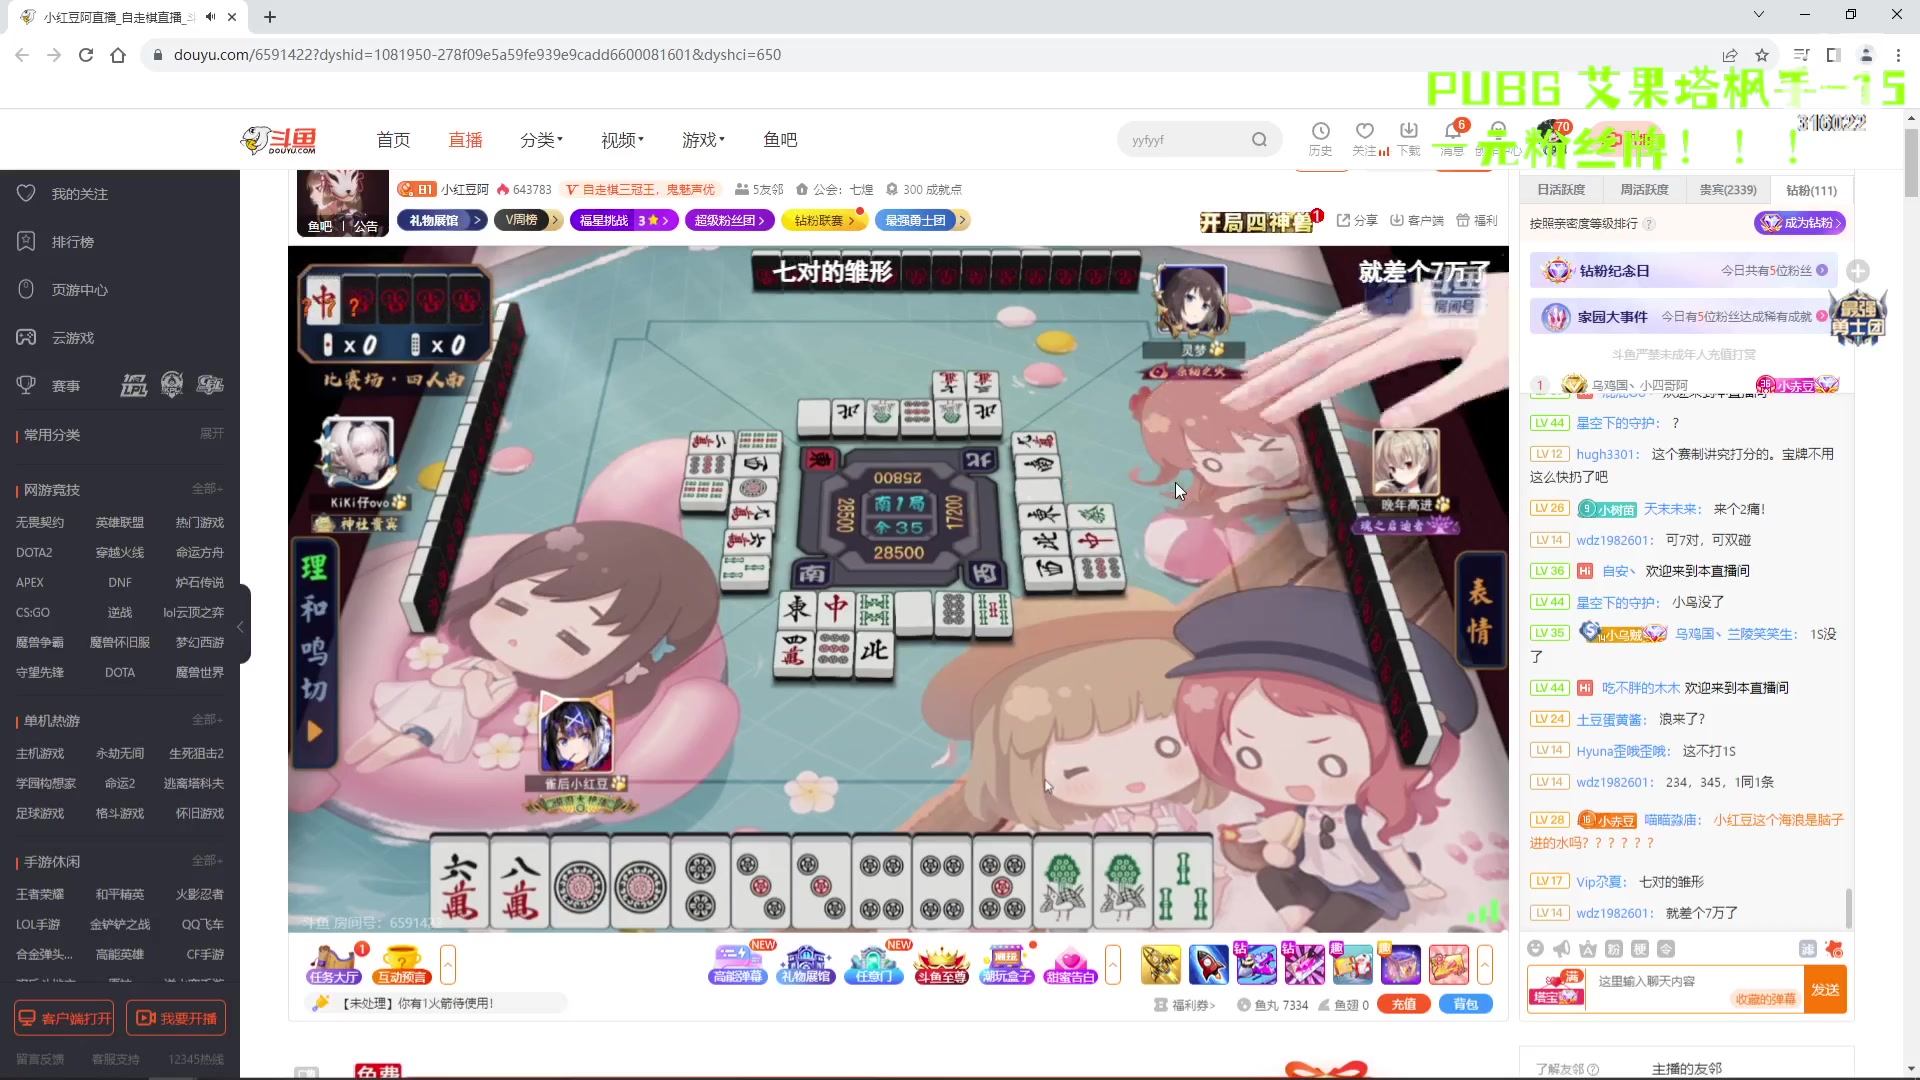The width and height of the screenshot is (1920, 1080).
Task: Click the 福利 gift box icon
Action: tap(1476, 220)
